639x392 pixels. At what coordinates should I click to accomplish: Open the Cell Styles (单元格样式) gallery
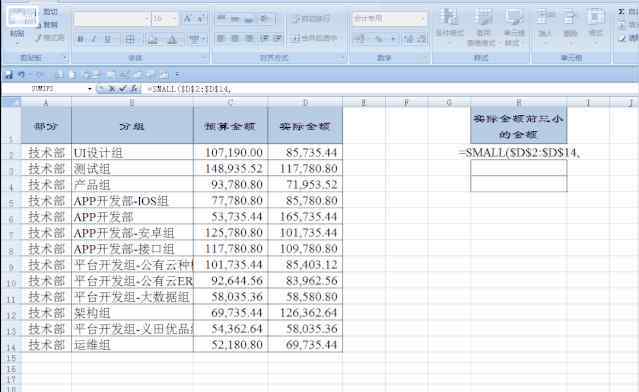[513, 27]
